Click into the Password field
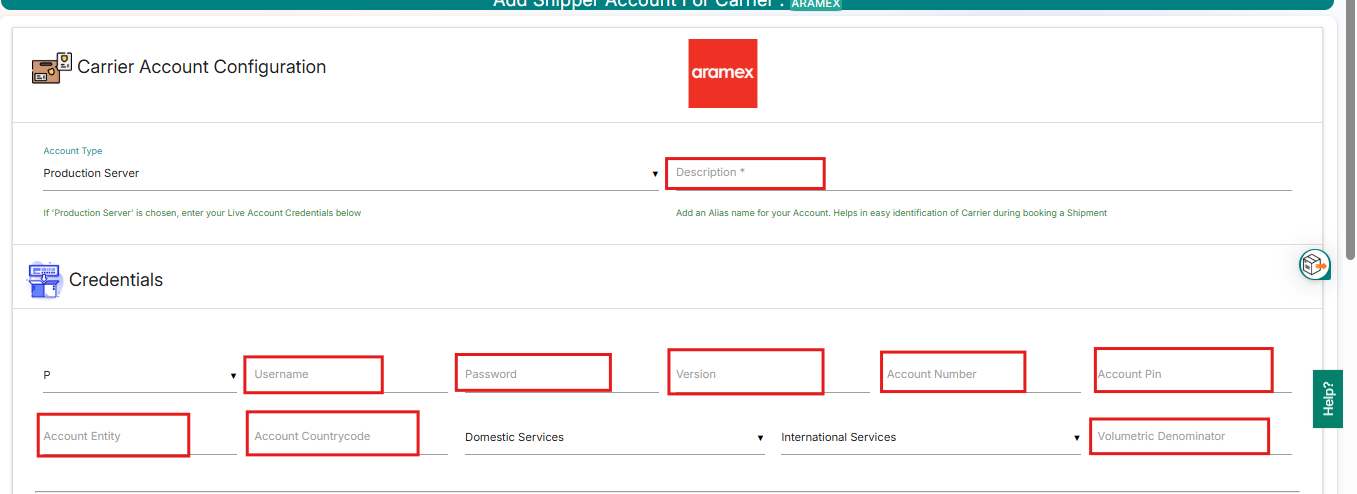 tap(561, 375)
